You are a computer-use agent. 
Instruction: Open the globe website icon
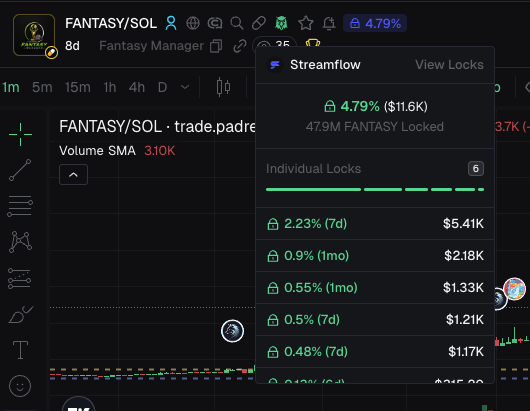point(193,23)
